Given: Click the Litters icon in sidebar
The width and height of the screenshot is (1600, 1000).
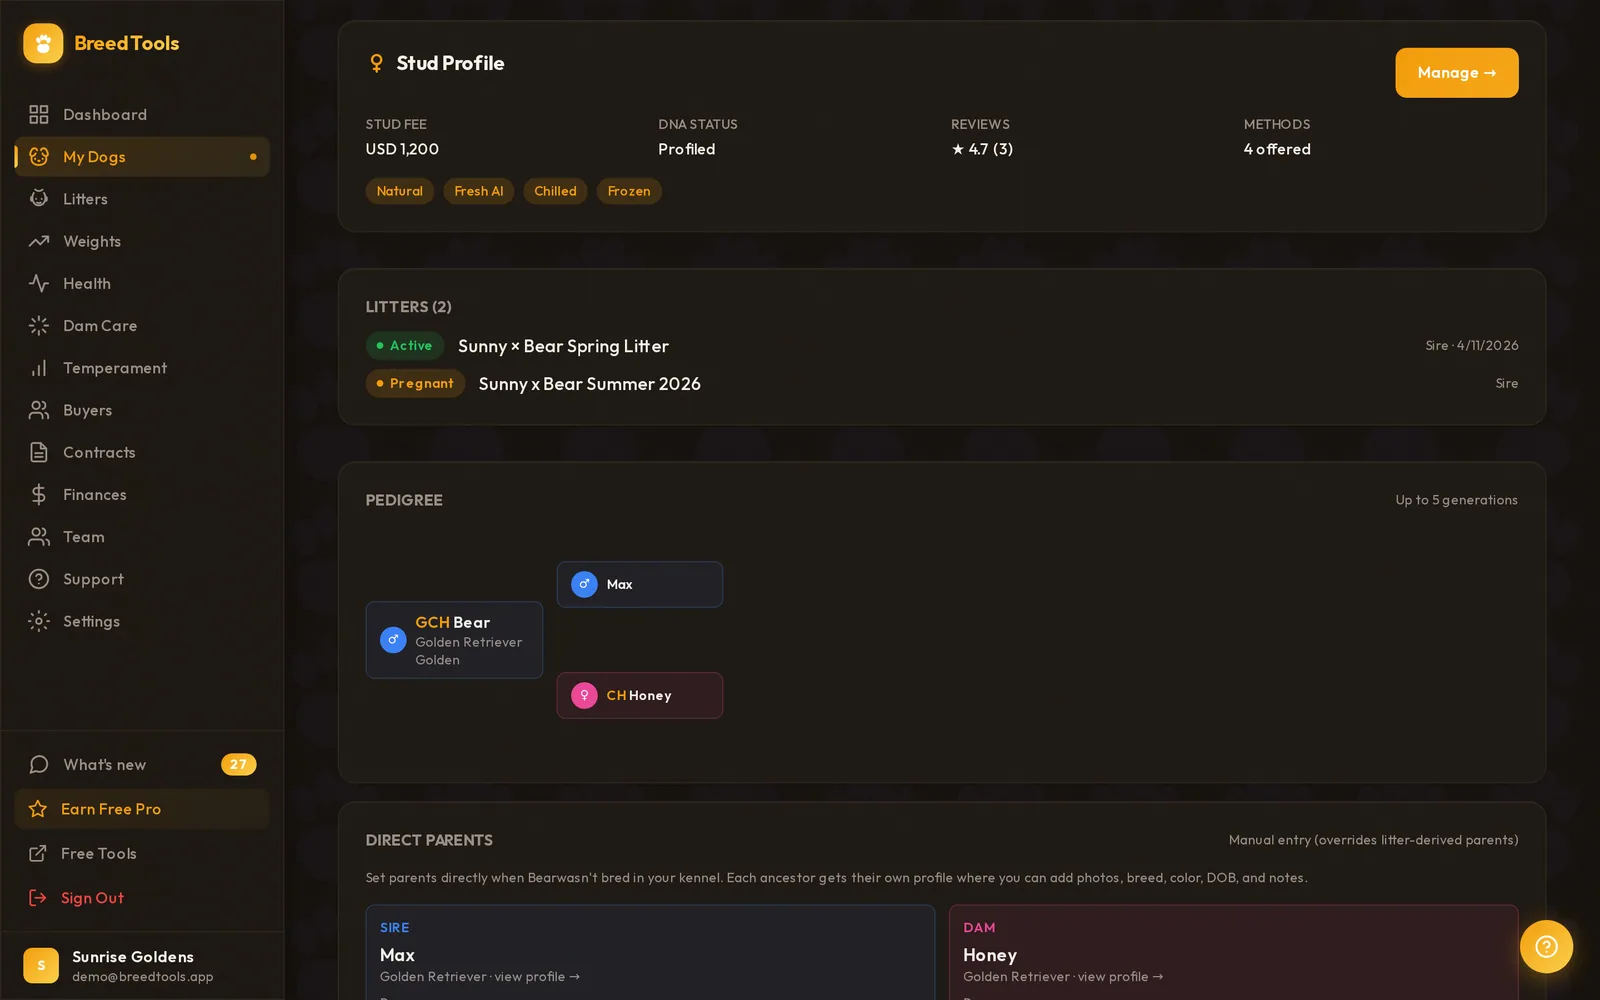Looking at the screenshot, I should coord(39,198).
